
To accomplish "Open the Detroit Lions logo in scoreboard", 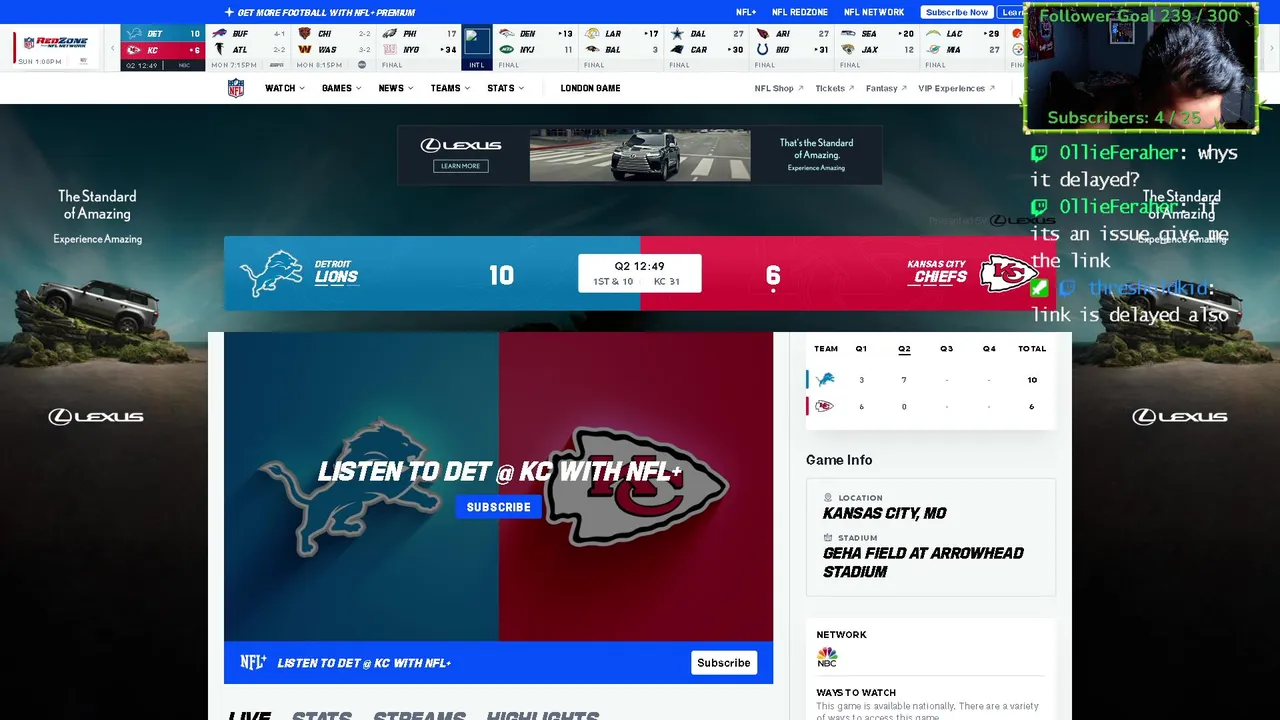I will (x=271, y=274).
